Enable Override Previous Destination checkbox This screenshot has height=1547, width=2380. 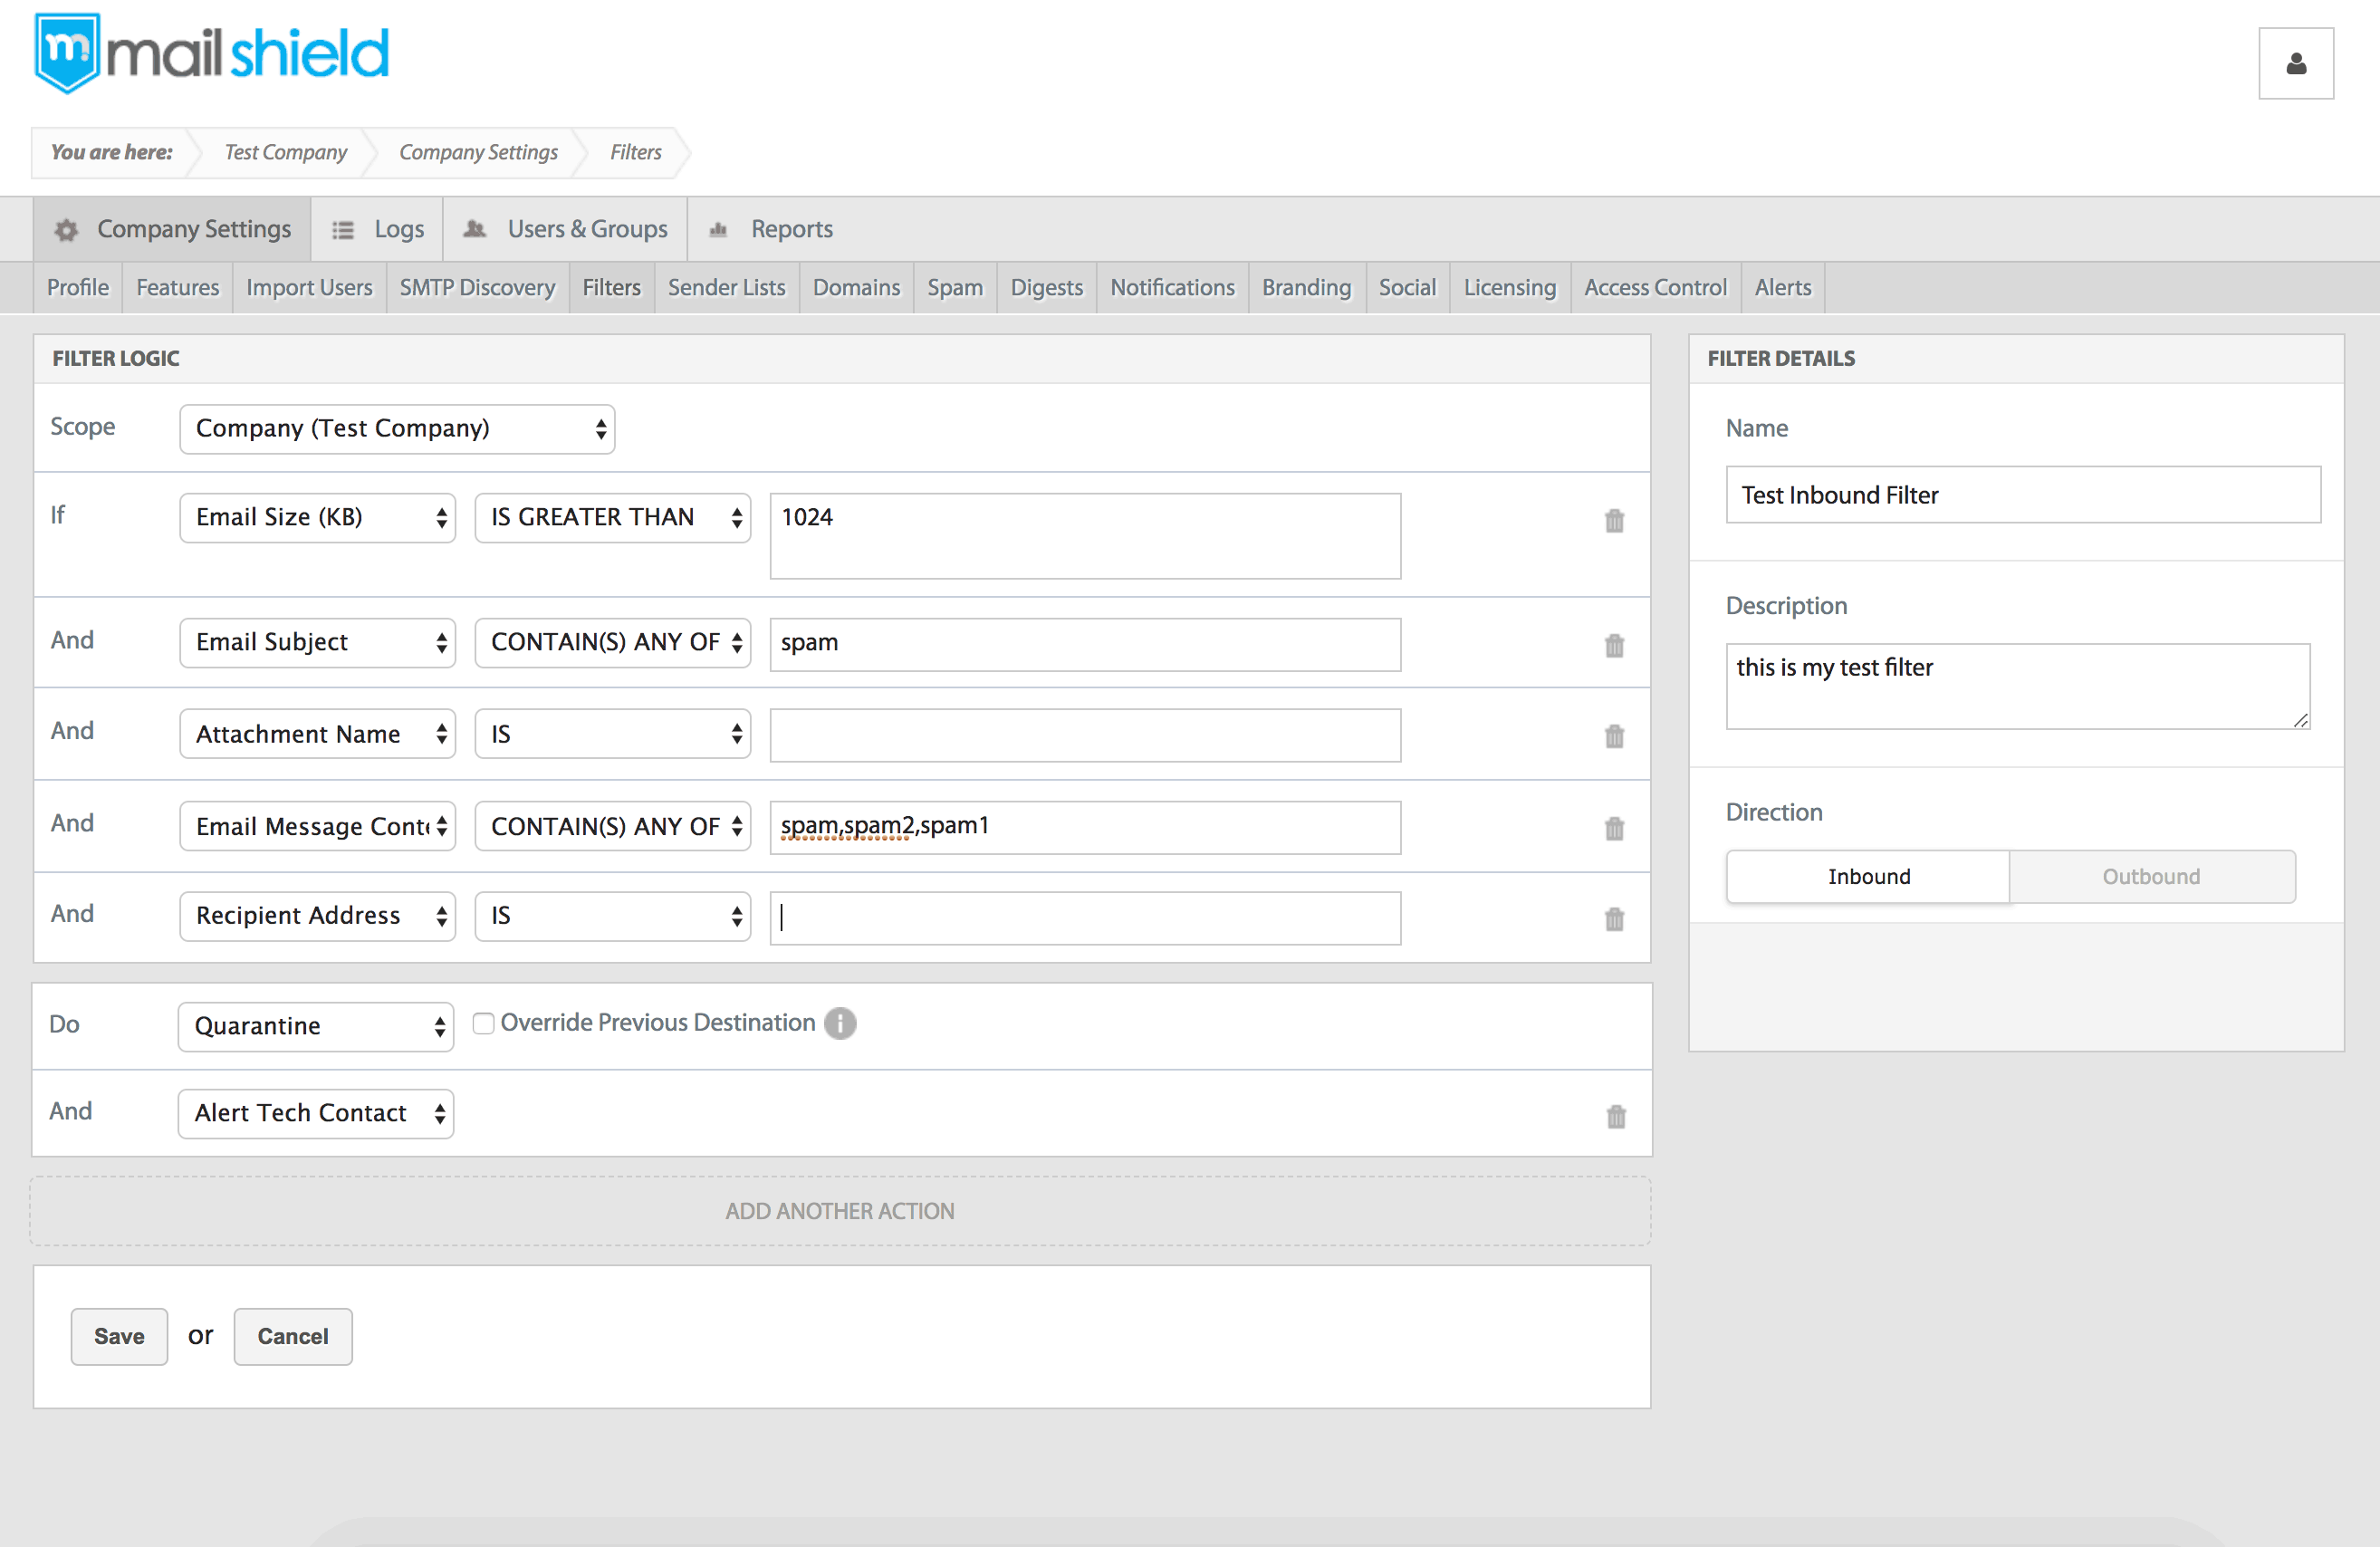click(484, 1023)
